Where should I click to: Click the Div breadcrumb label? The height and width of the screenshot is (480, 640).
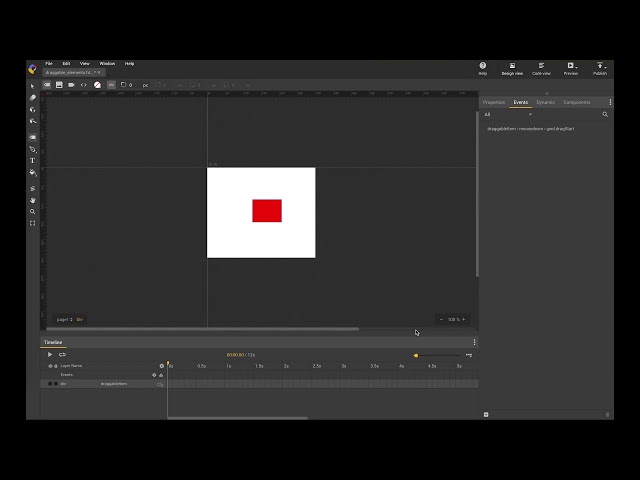[80, 319]
